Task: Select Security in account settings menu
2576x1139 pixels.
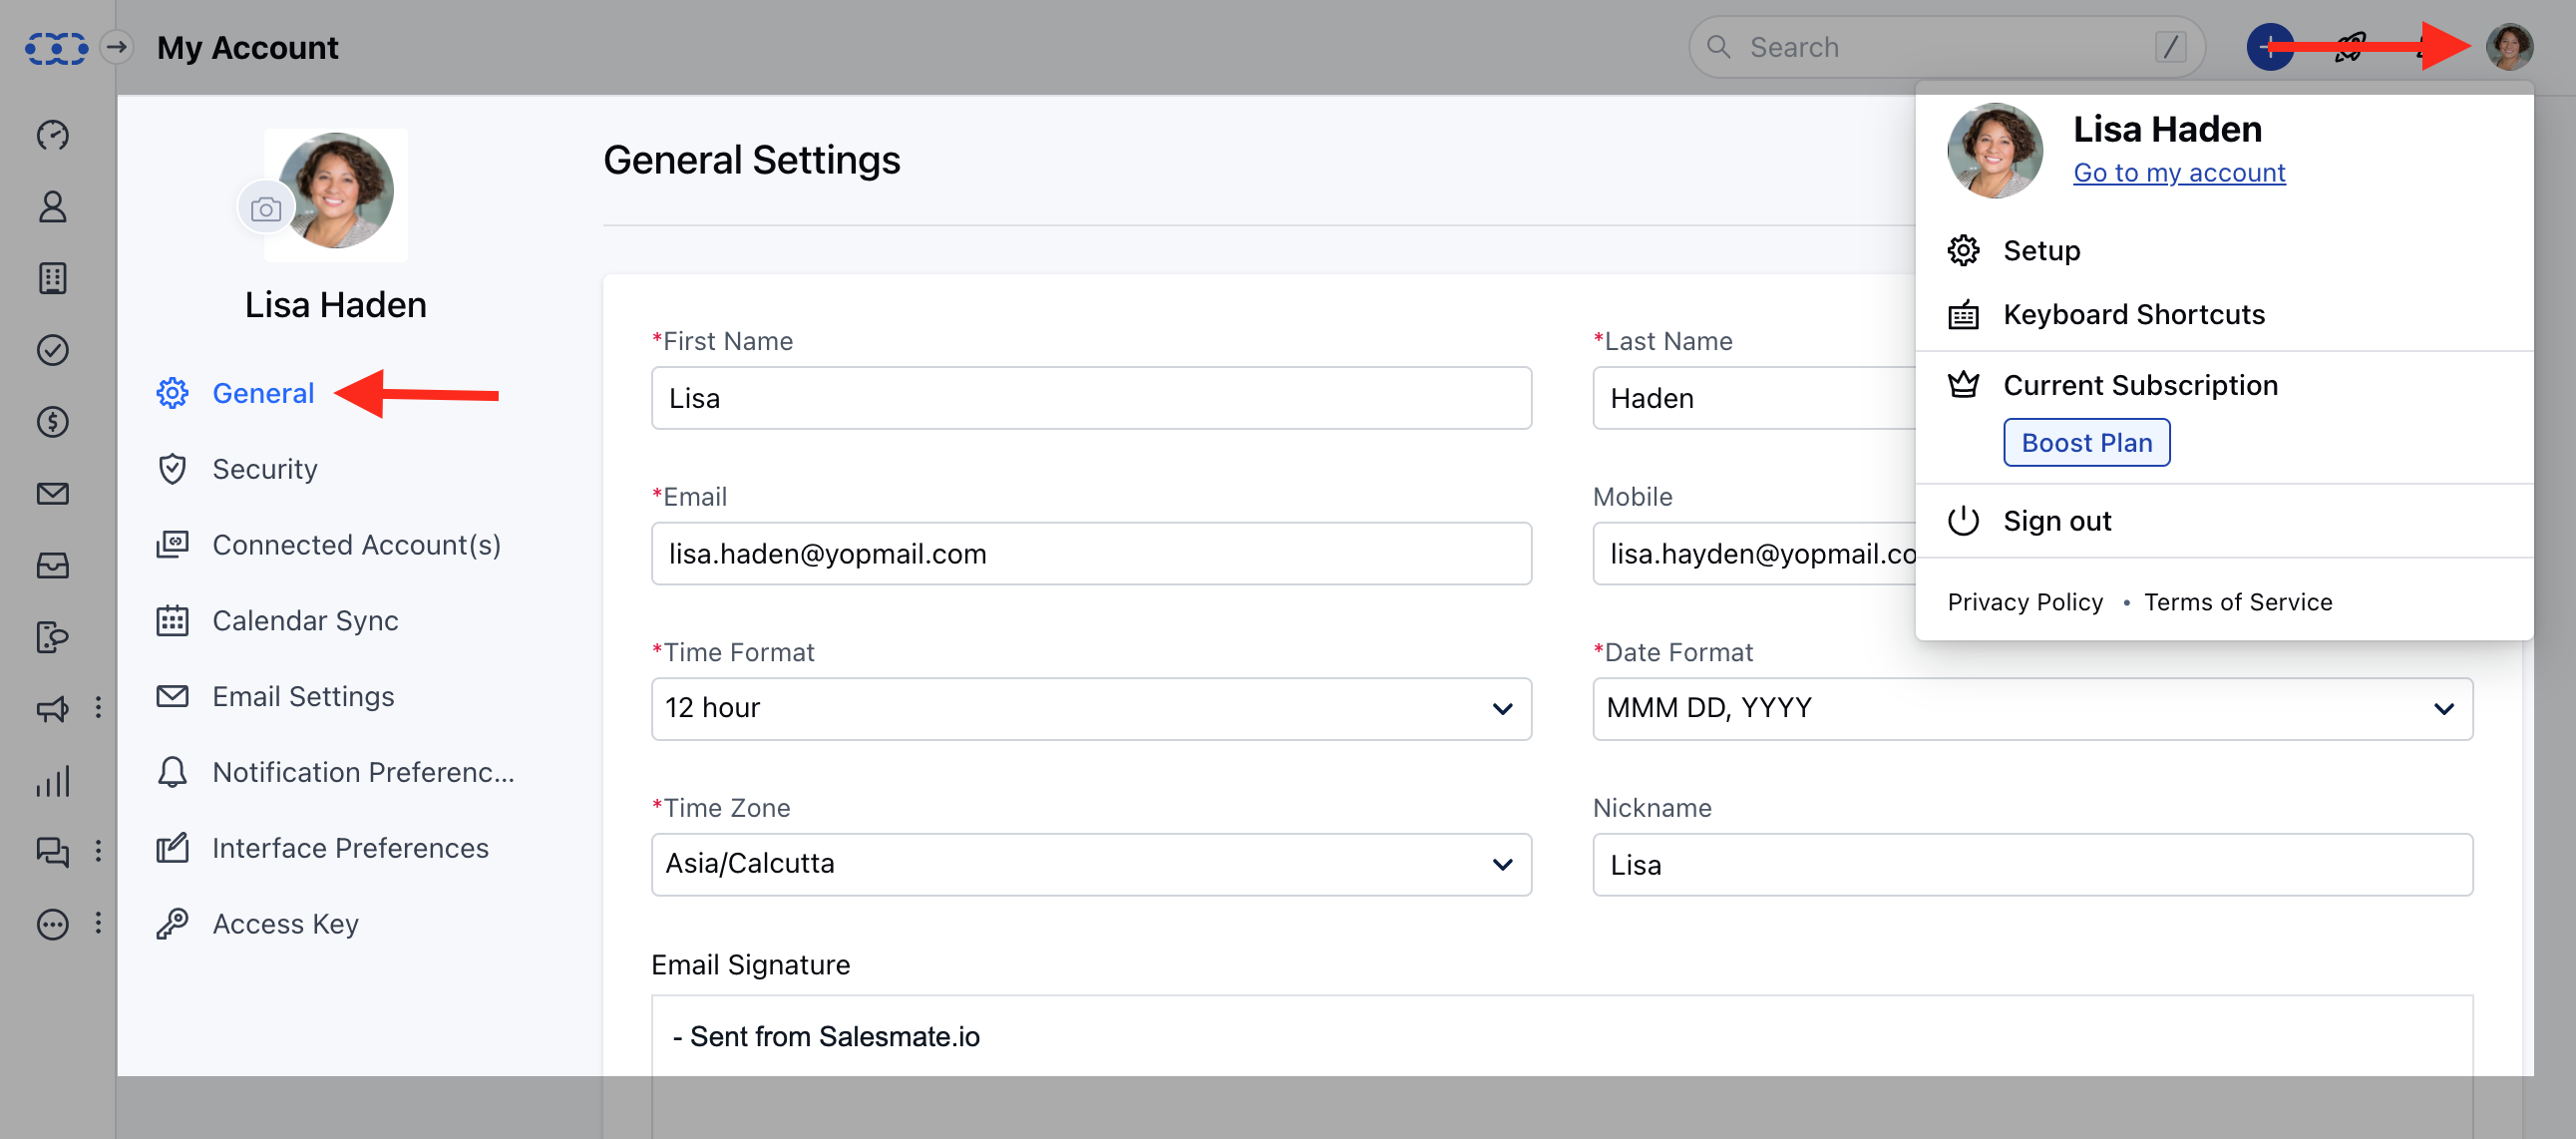Action: point(265,469)
